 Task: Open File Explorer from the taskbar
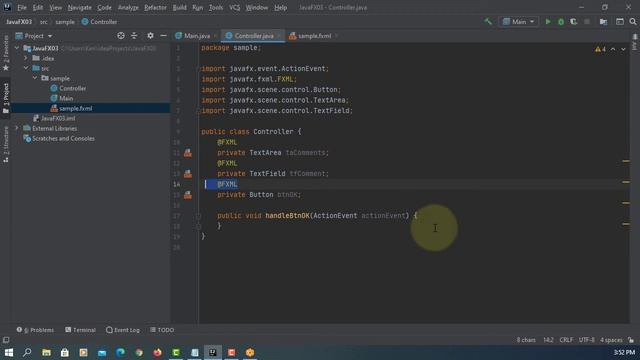(x=46, y=352)
